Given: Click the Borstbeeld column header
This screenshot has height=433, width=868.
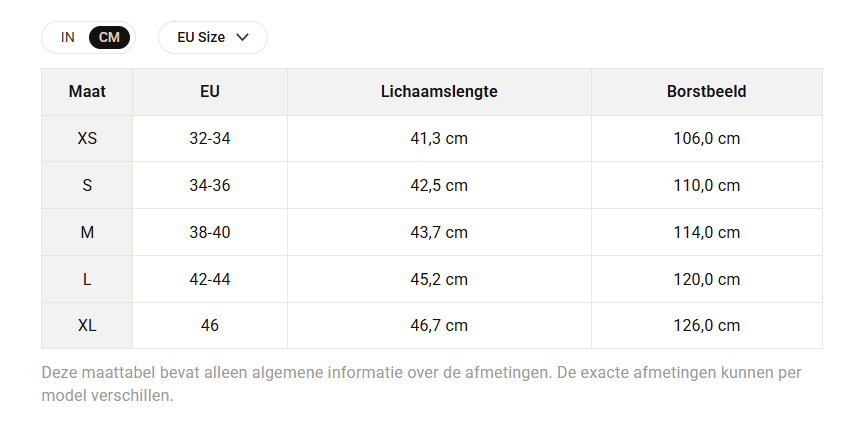Looking at the screenshot, I should tap(706, 92).
